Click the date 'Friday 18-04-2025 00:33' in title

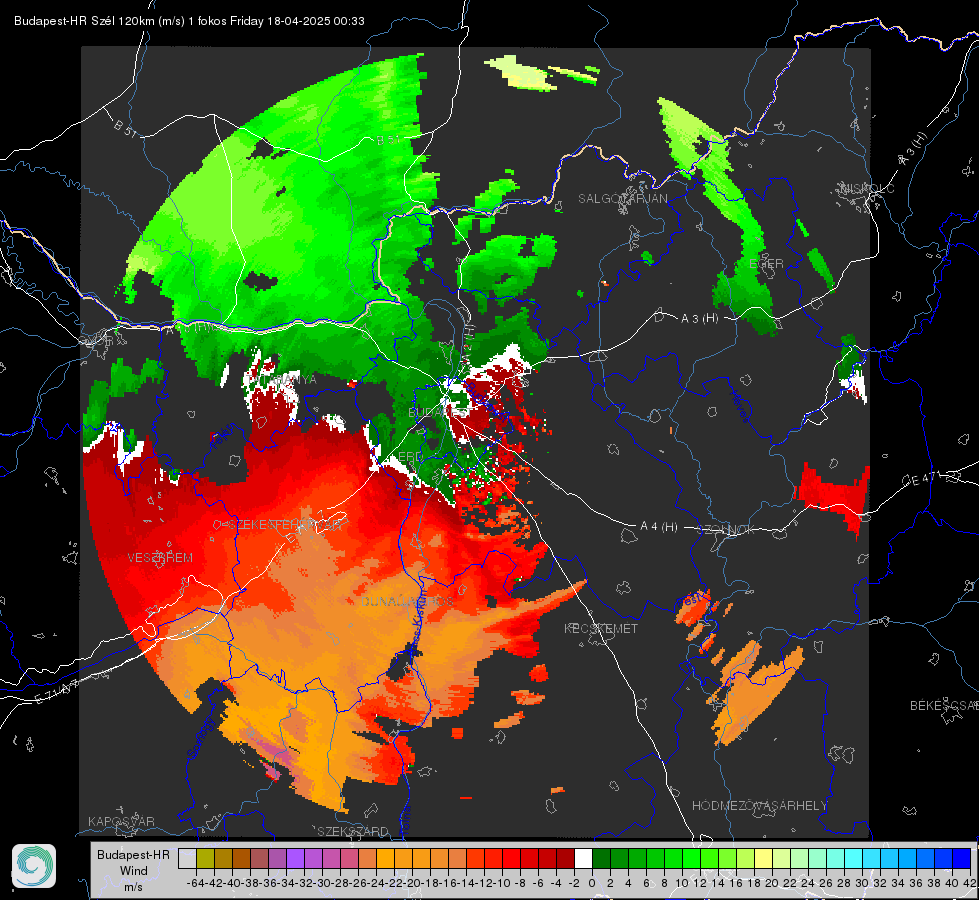pyautogui.click(x=297, y=21)
